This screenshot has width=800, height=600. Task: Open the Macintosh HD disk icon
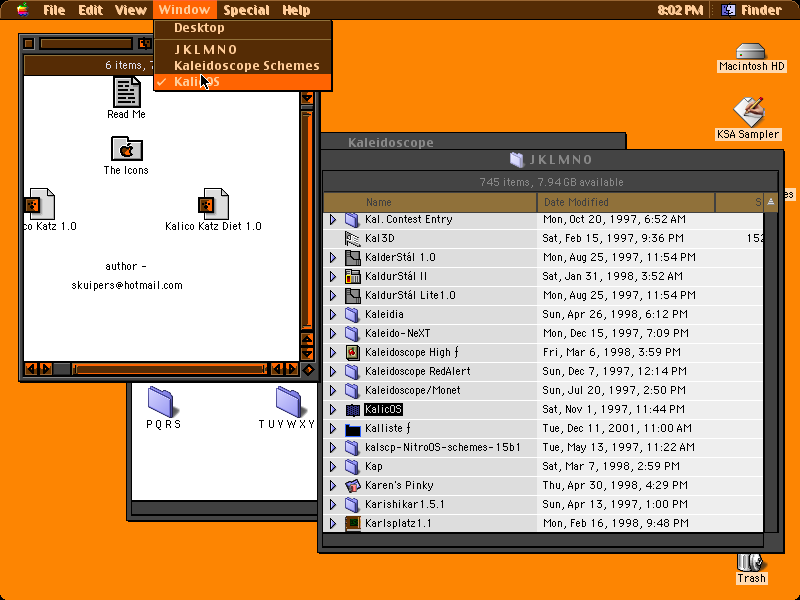coord(751,52)
